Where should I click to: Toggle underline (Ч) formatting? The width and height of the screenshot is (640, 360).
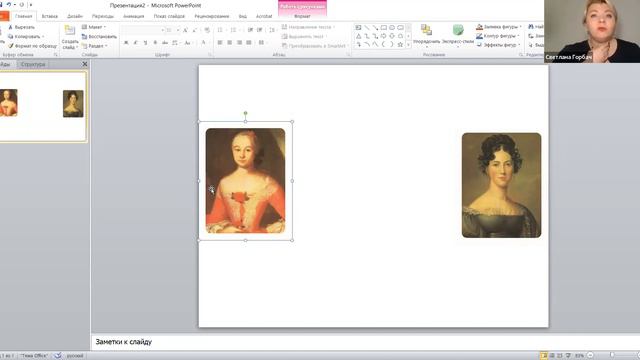145,42
